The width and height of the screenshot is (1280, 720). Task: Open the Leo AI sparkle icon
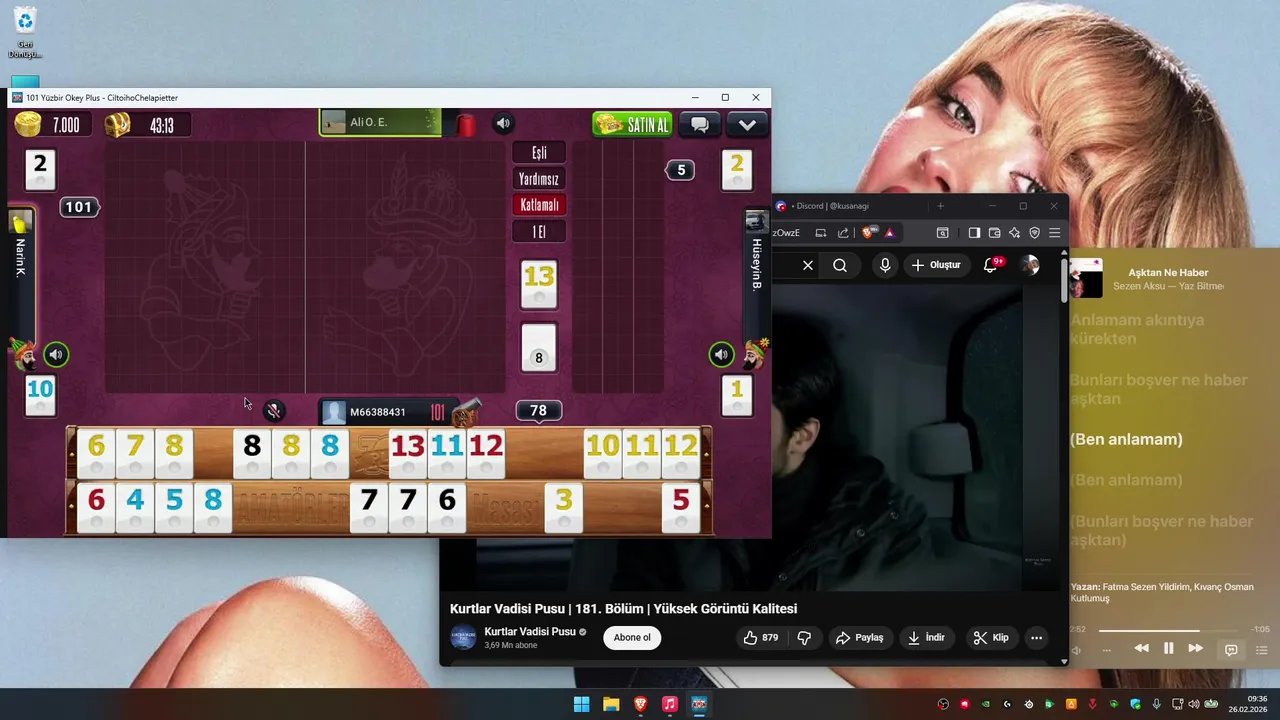coord(1014,233)
